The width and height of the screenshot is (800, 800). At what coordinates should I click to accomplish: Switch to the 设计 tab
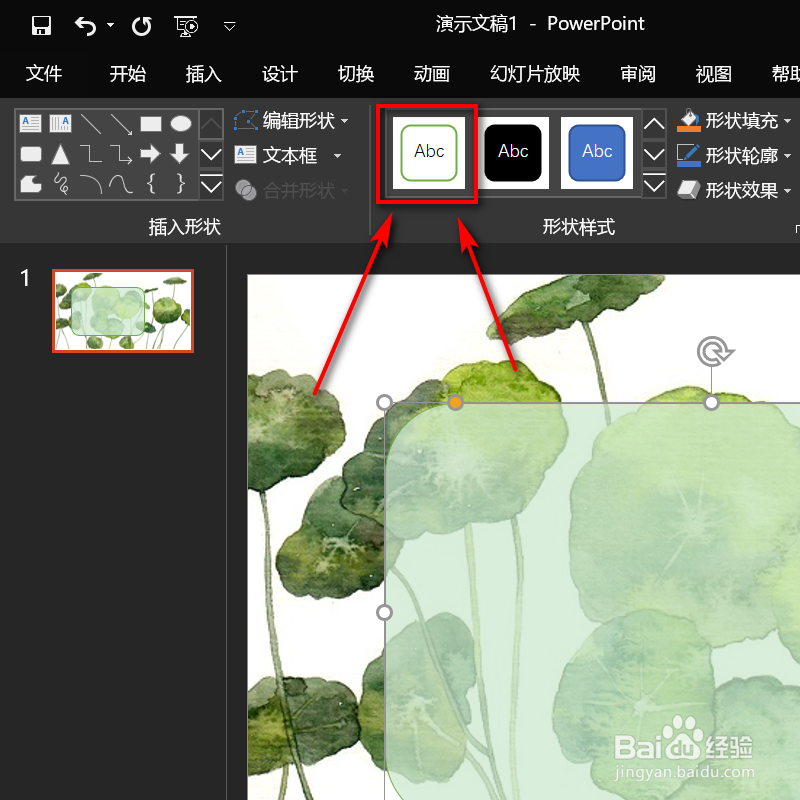[x=280, y=73]
